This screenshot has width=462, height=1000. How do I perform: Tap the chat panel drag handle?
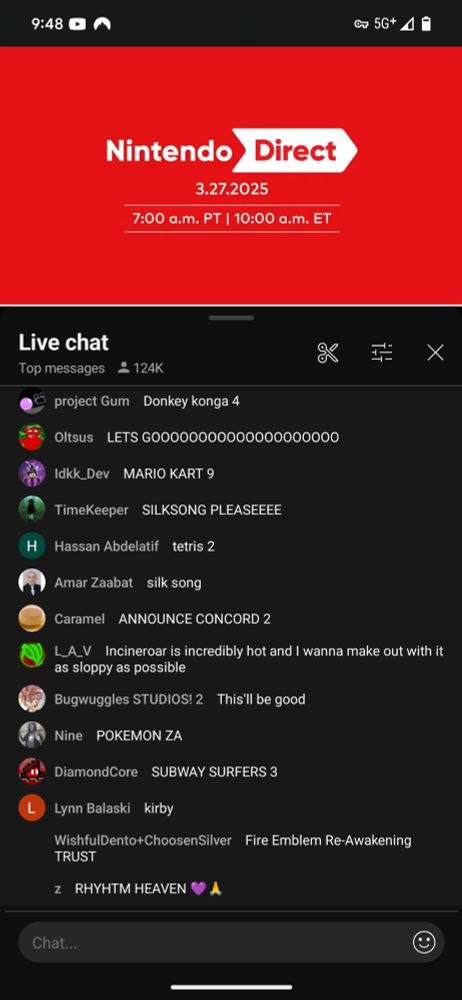231,318
